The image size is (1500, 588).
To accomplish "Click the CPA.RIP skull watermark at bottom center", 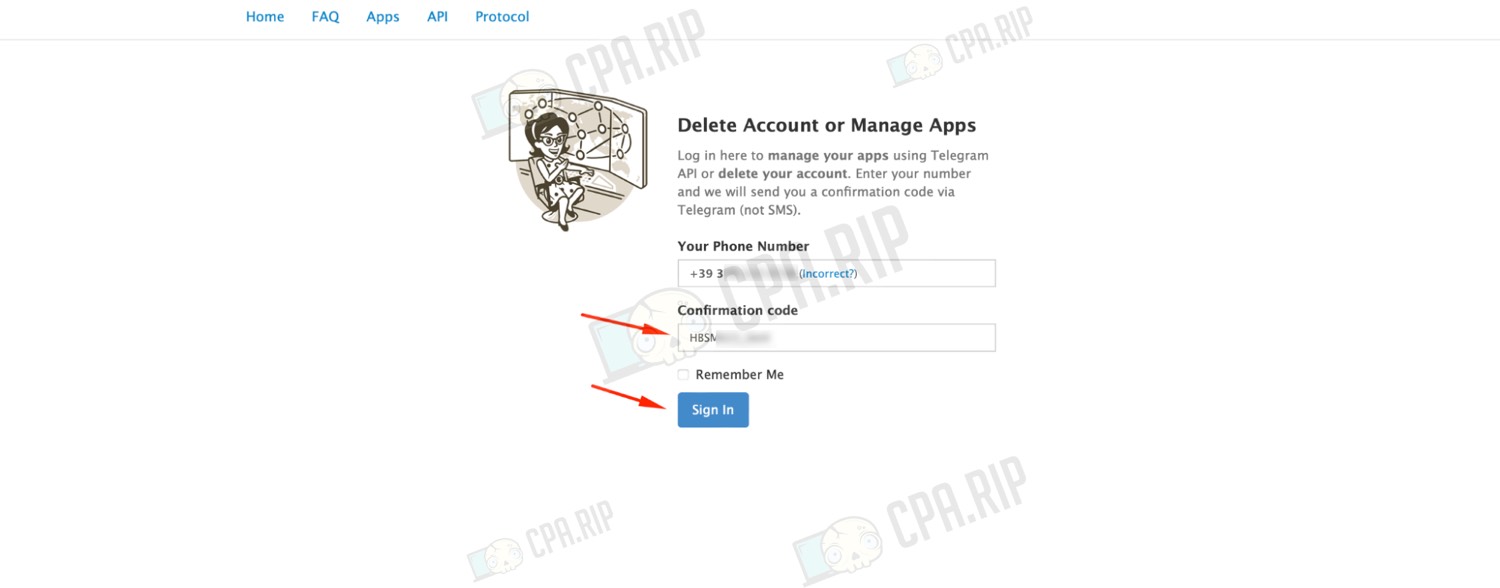I will pyautogui.click(x=910, y=520).
